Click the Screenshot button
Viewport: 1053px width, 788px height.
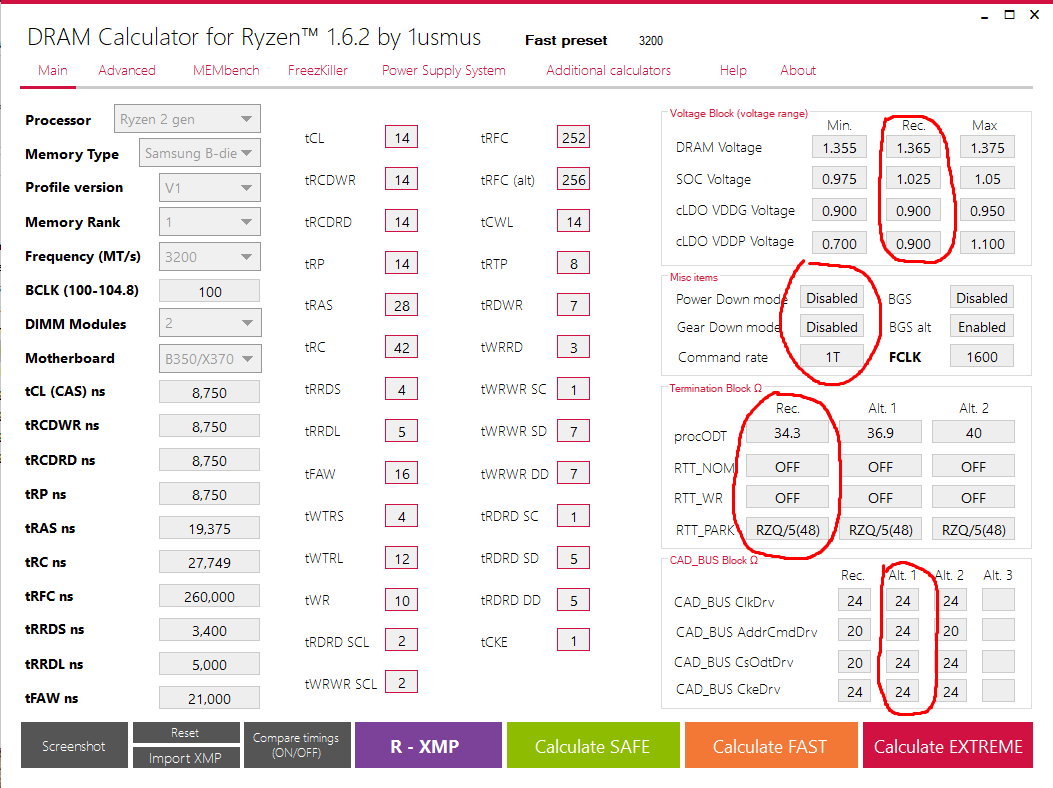(x=74, y=746)
